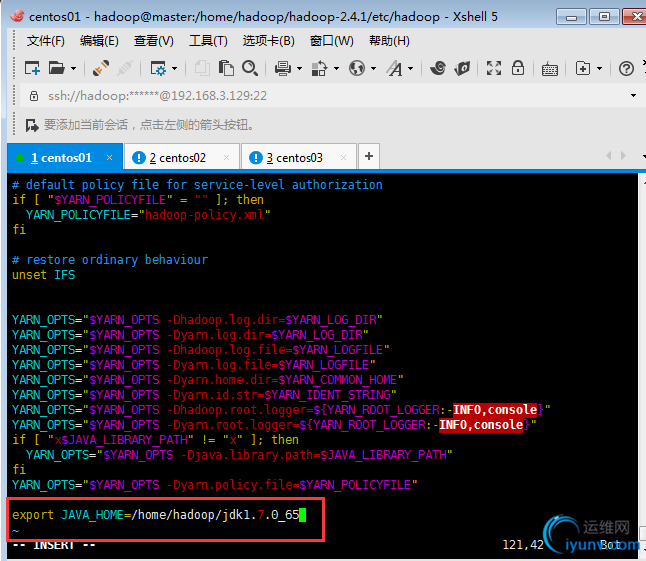This screenshot has width=646, height=561.
Task: Expand the Encoding globe dropdown arrow
Action: (x=373, y=68)
